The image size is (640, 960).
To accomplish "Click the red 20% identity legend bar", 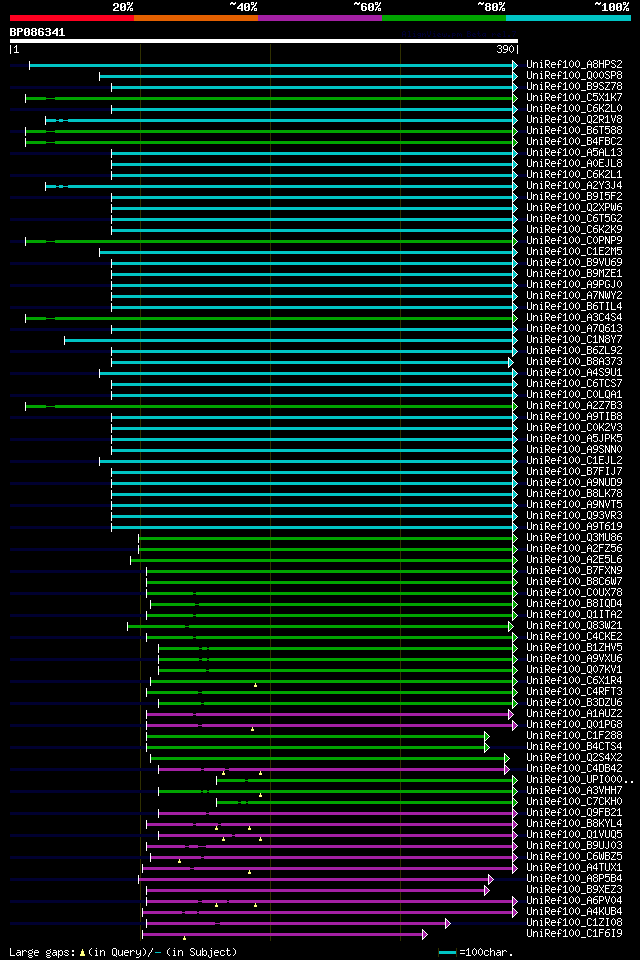I will click(x=72, y=18).
